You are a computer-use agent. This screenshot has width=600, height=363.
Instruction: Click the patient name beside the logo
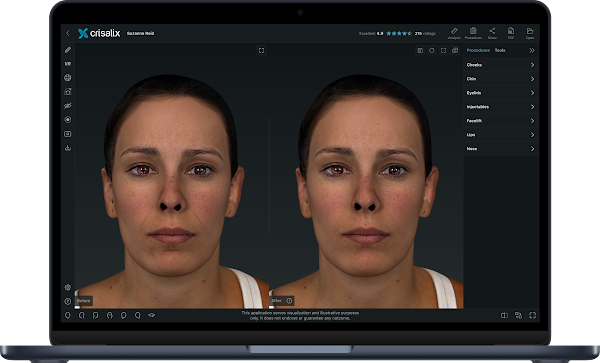pos(140,34)
